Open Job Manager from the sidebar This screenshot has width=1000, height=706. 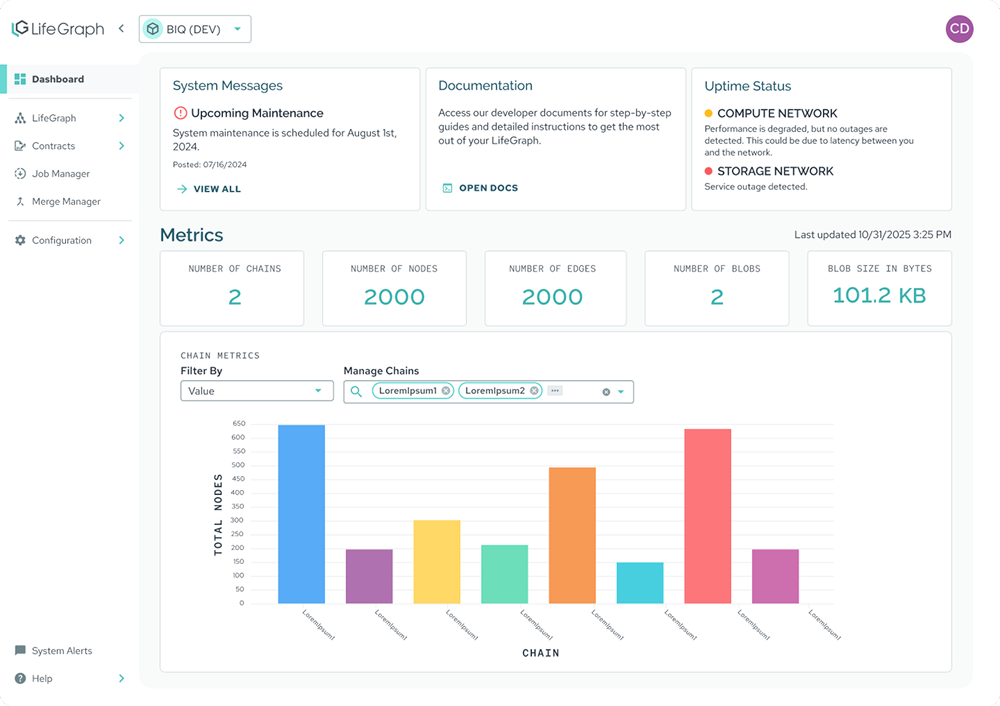click(x=60, y=174)
